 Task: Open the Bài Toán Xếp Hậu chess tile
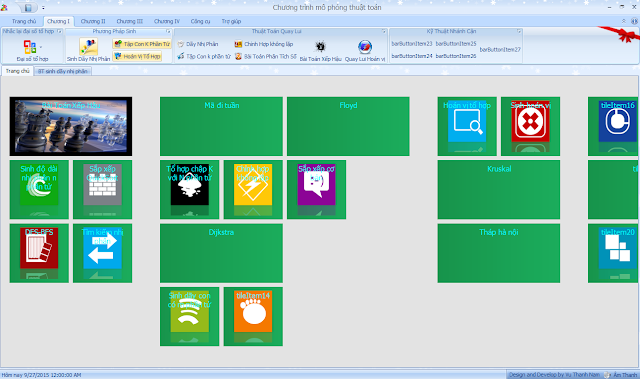click(71, 126)
